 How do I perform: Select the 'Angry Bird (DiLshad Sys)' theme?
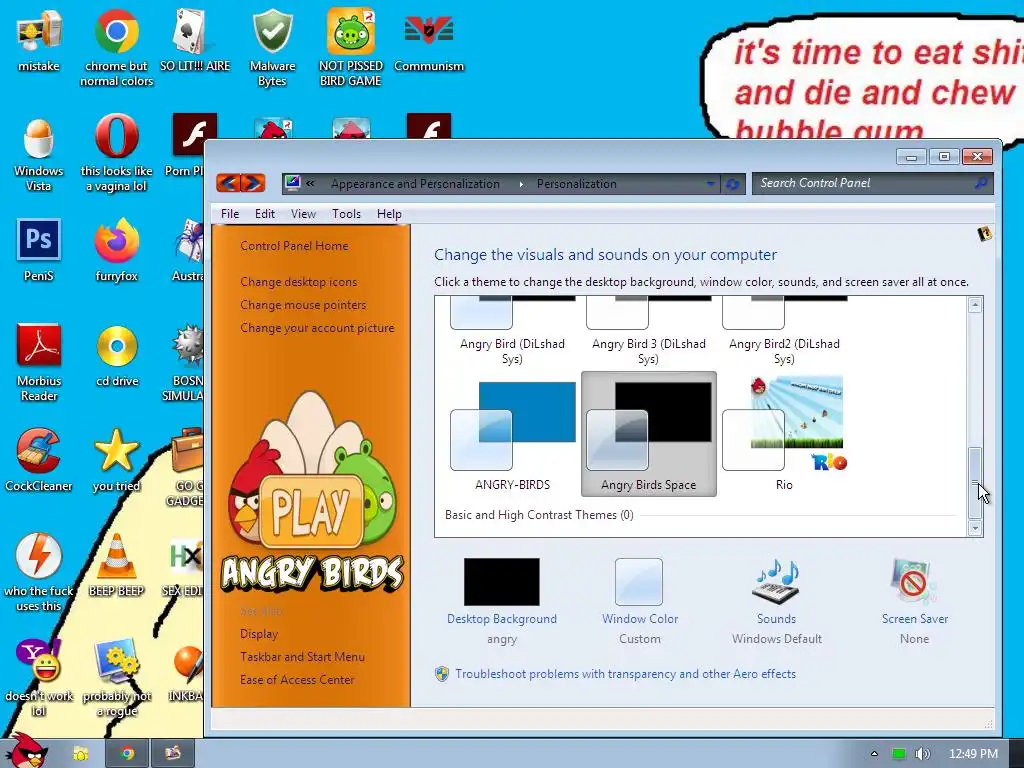[513, 331]
